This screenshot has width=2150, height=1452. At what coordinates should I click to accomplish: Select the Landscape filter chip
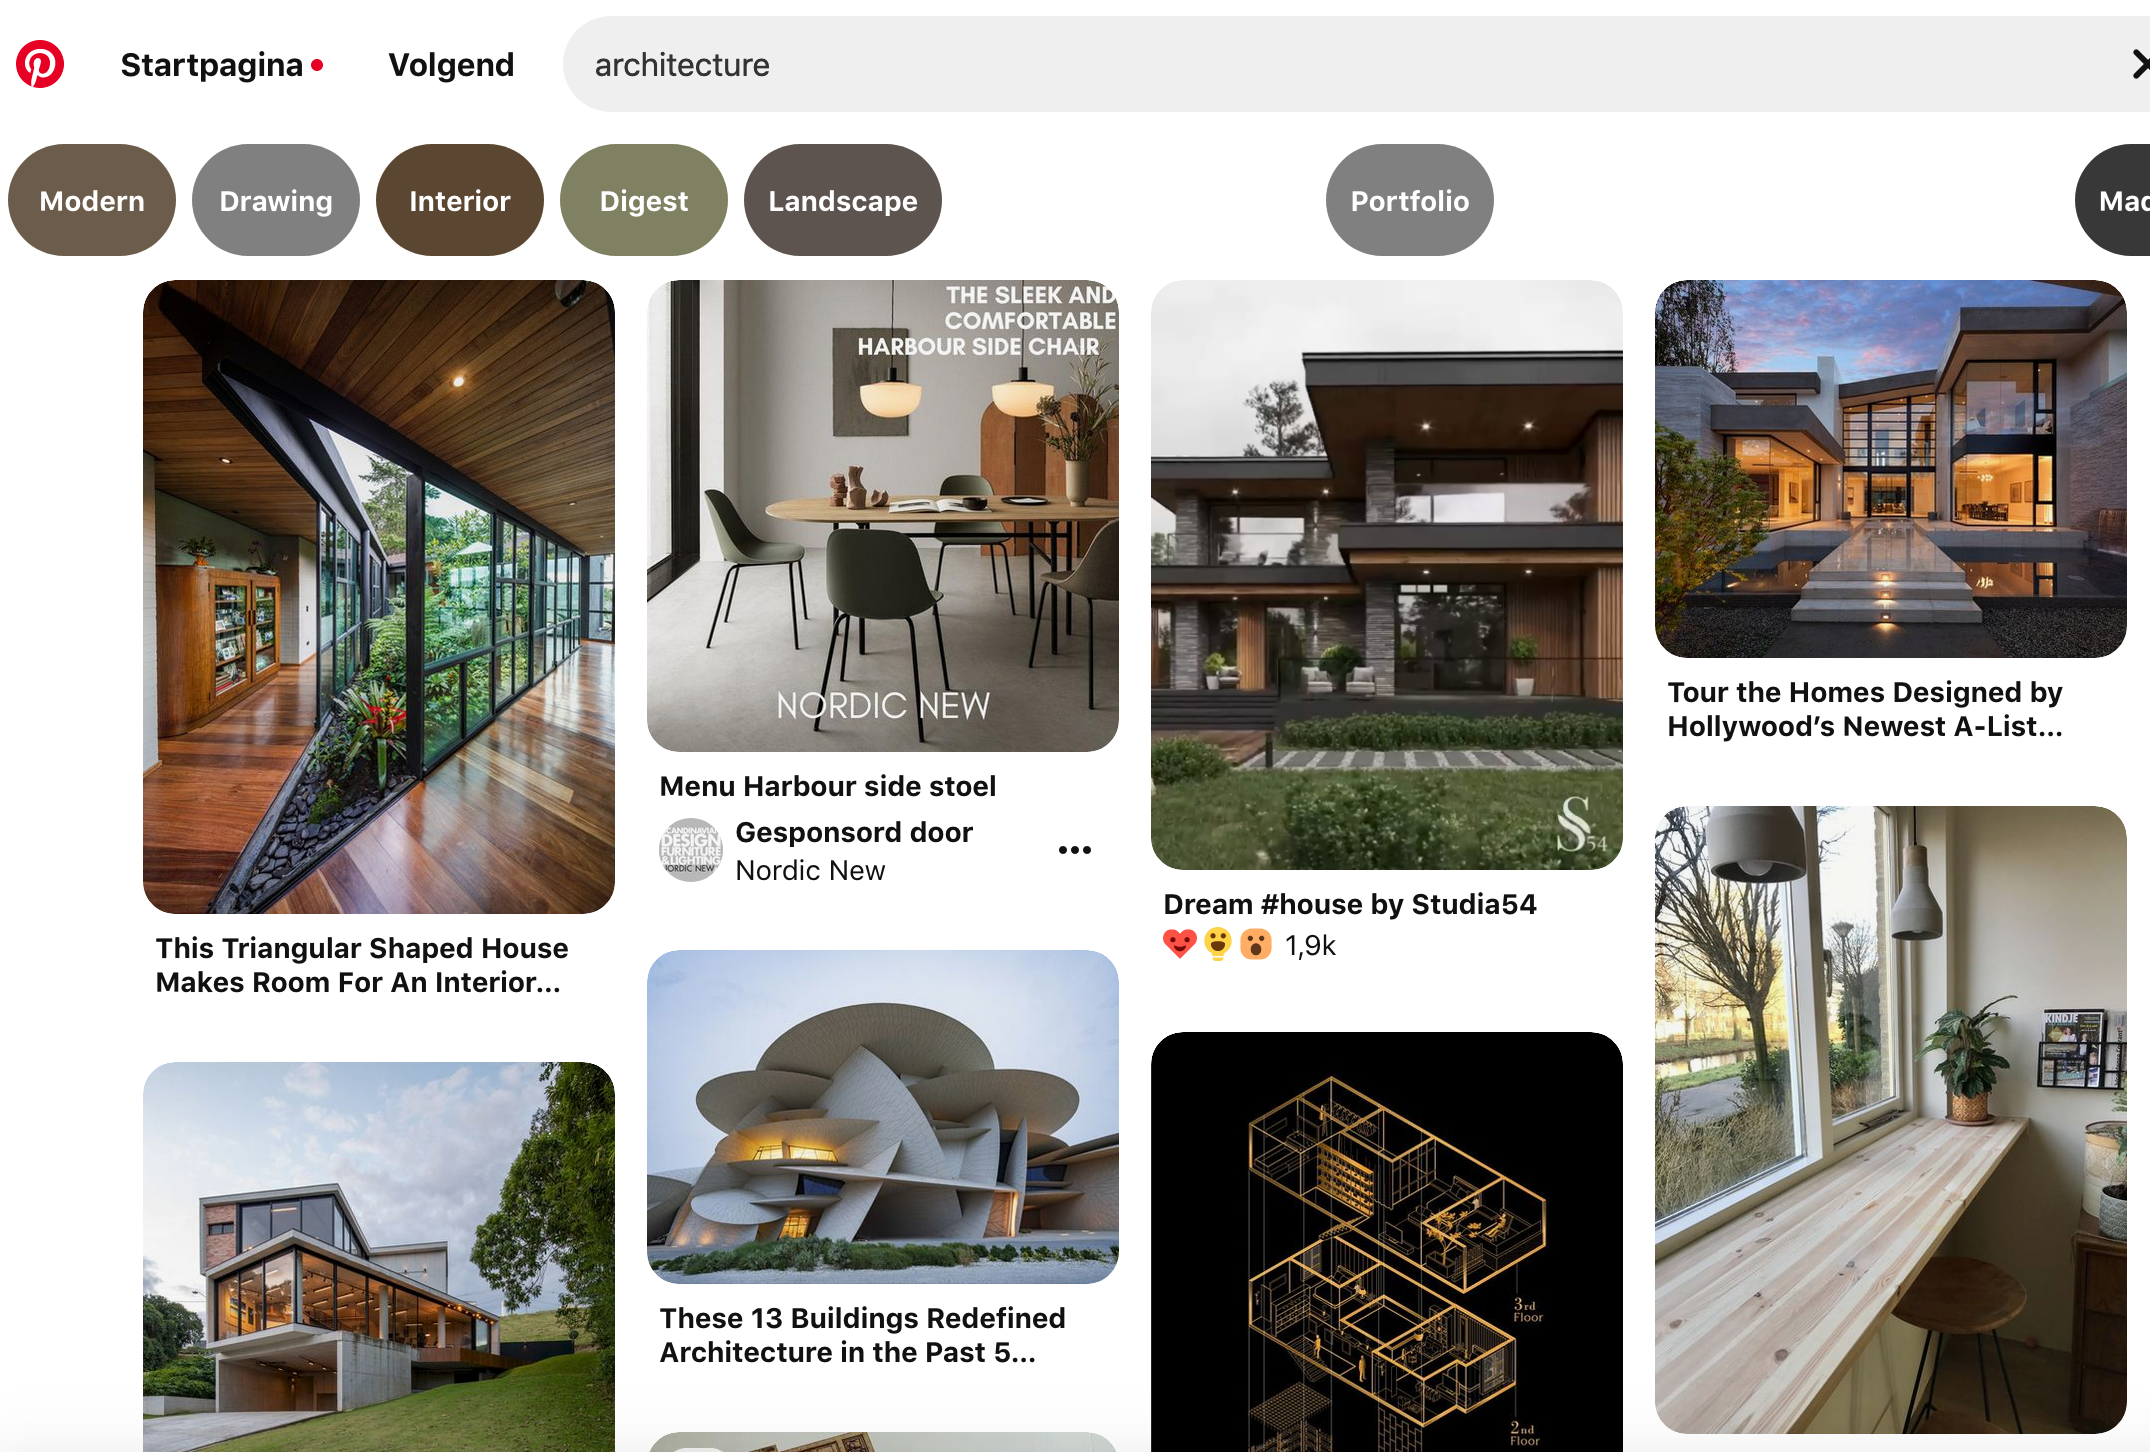point(843,200)
